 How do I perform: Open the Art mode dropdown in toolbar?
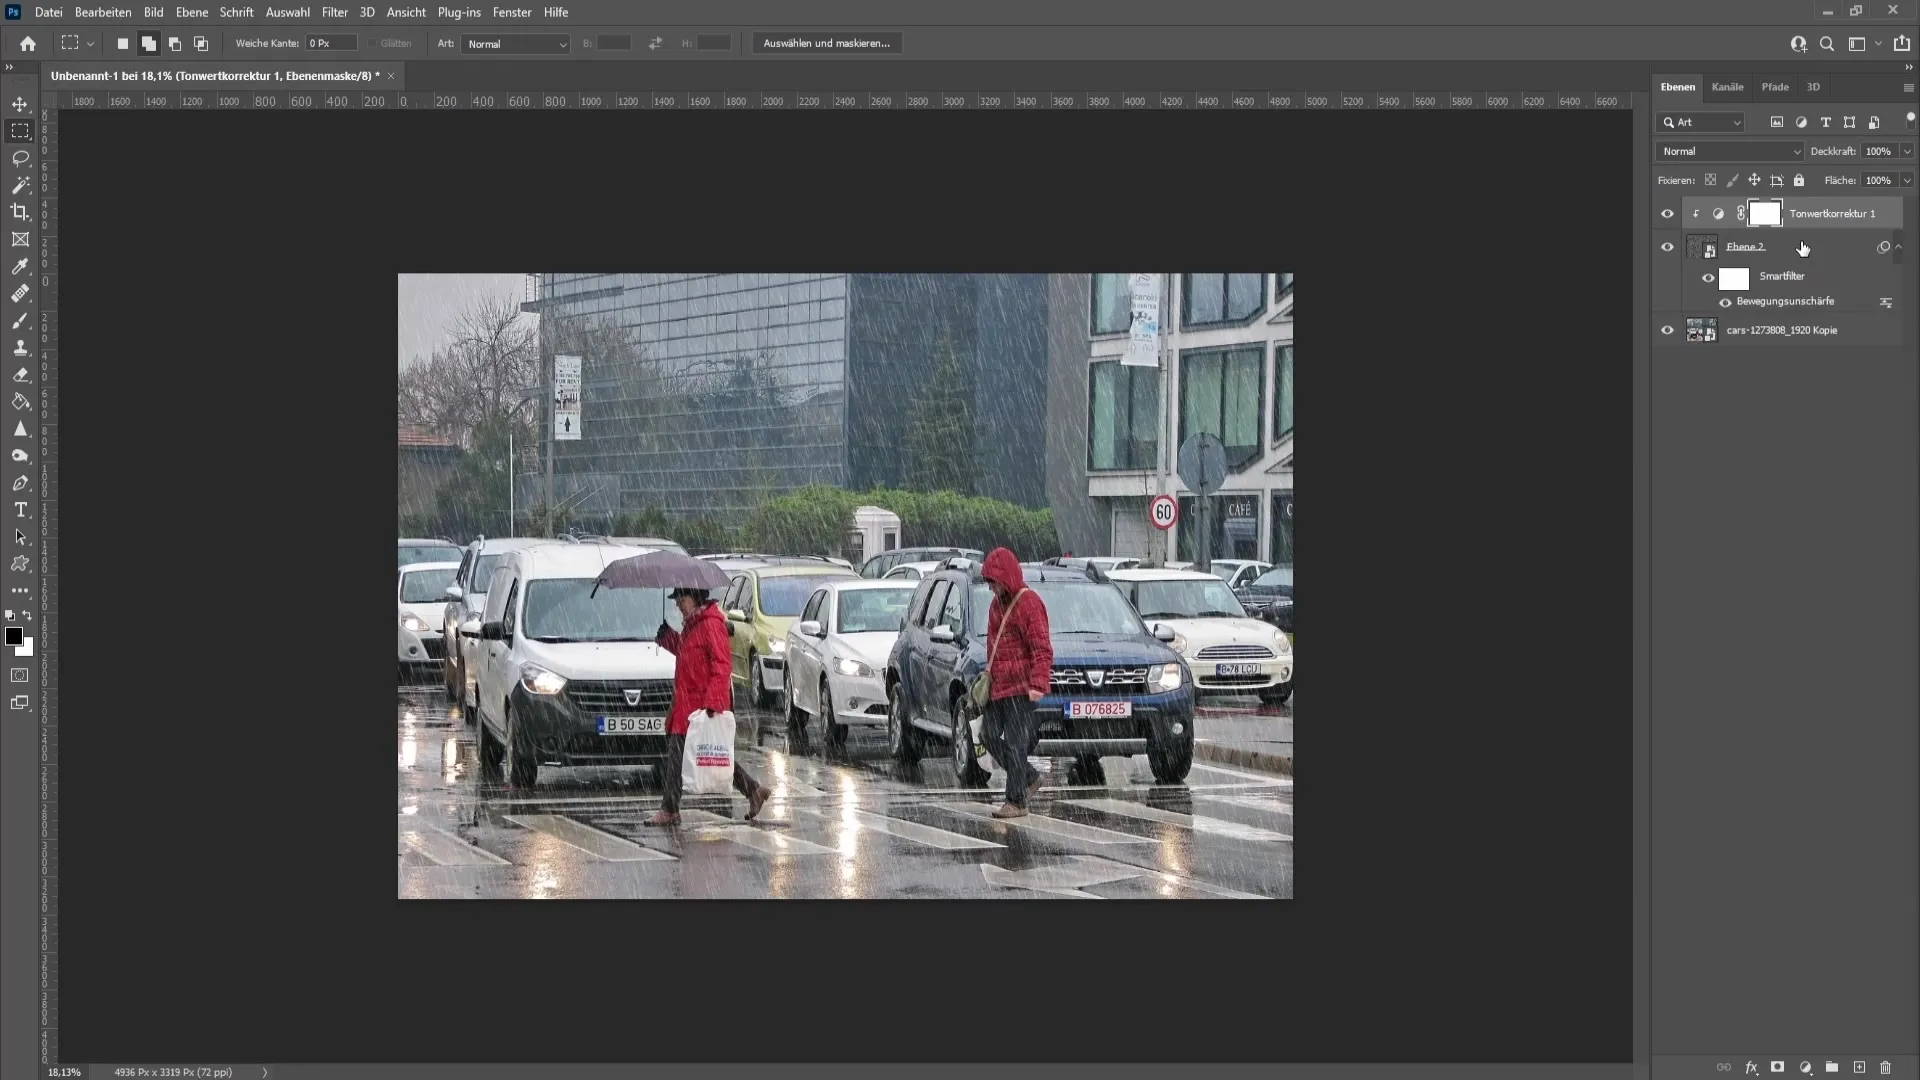[514, 44]
